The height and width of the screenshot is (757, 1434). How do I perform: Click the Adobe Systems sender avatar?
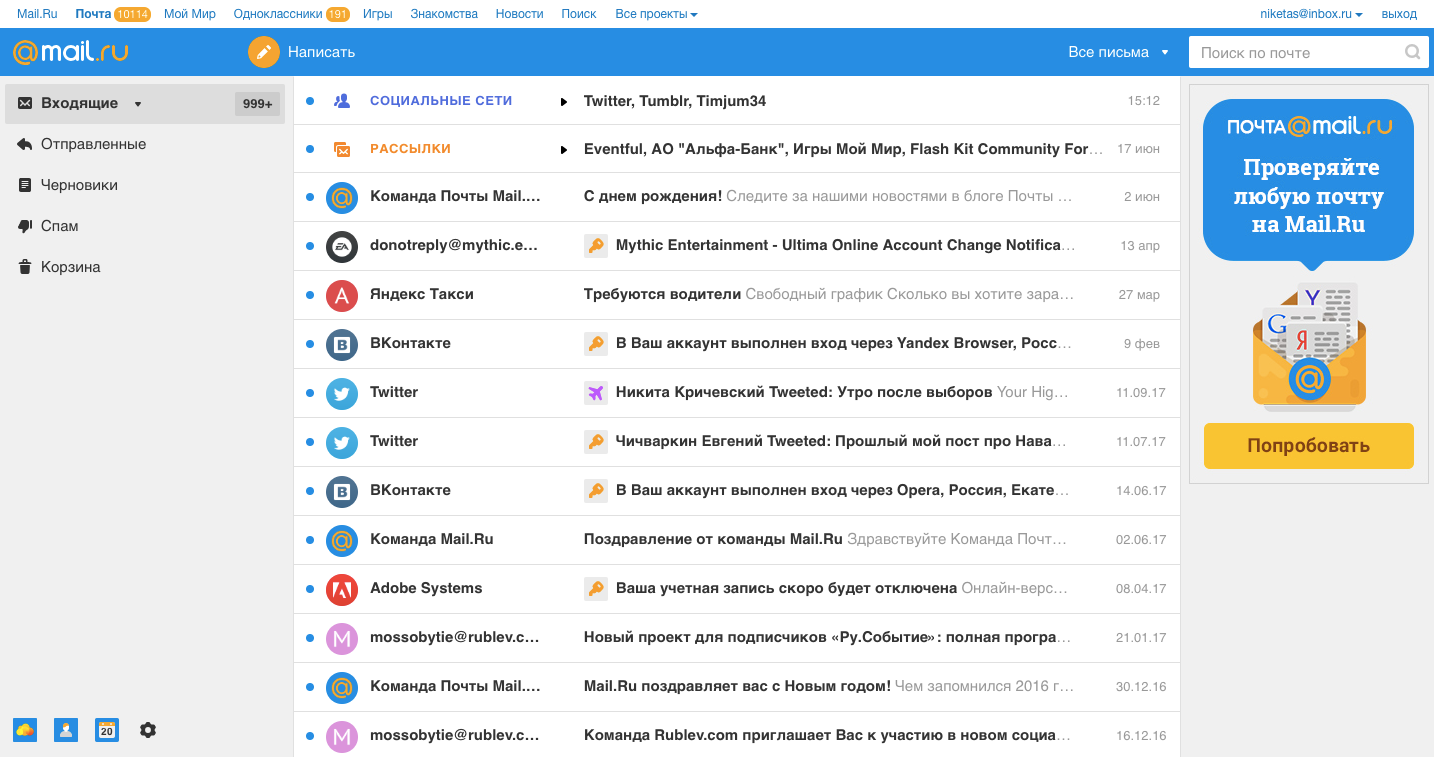click(x=342, y=589)
